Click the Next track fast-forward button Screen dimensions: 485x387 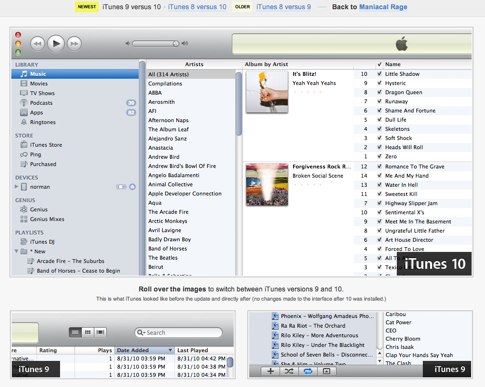(74, 44)
